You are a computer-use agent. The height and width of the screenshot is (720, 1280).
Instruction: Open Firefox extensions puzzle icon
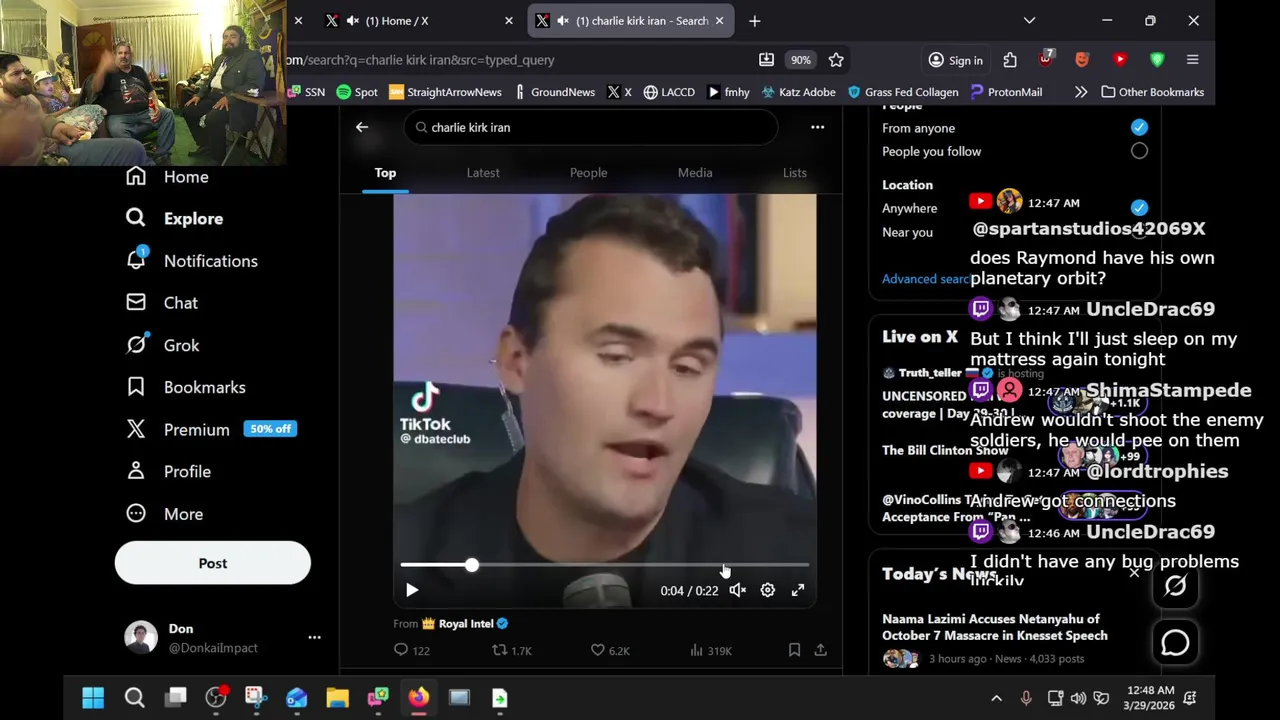(1010, 60)
